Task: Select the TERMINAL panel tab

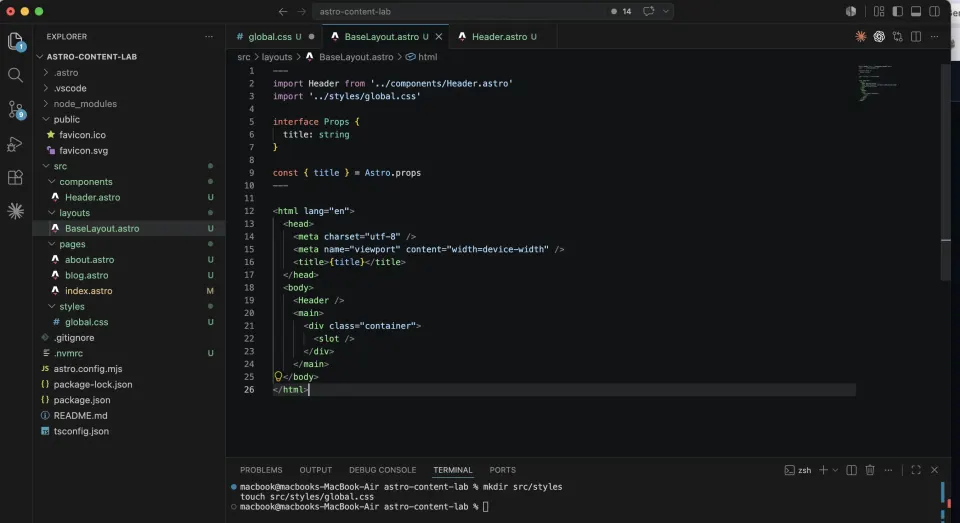Action: [452, 470]
